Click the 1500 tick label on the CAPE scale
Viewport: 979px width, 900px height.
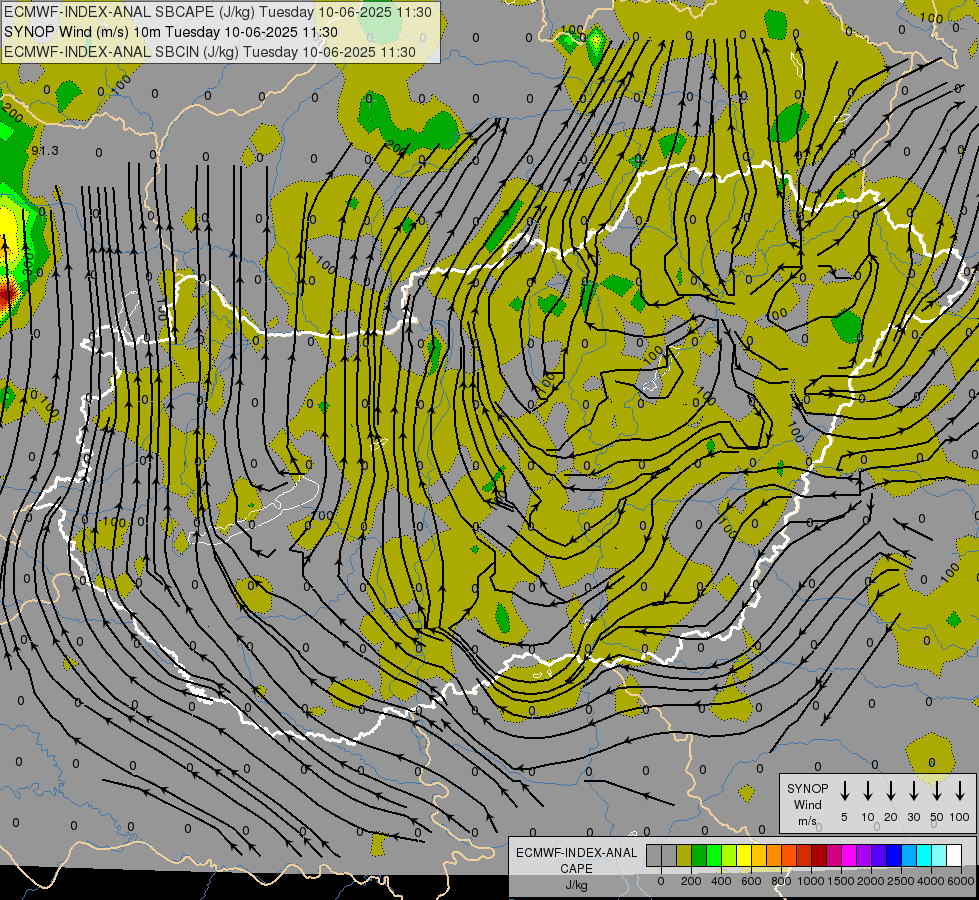point(841,881)
